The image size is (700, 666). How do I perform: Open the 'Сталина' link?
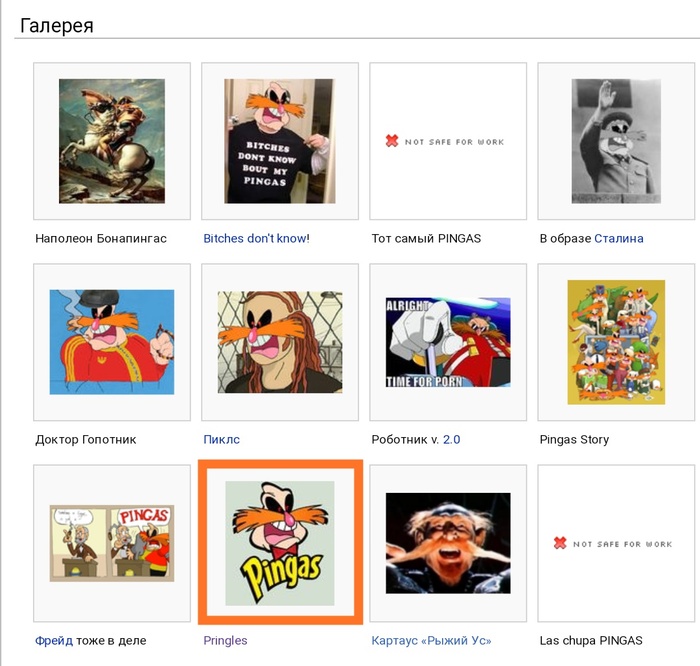pos(618,239)
